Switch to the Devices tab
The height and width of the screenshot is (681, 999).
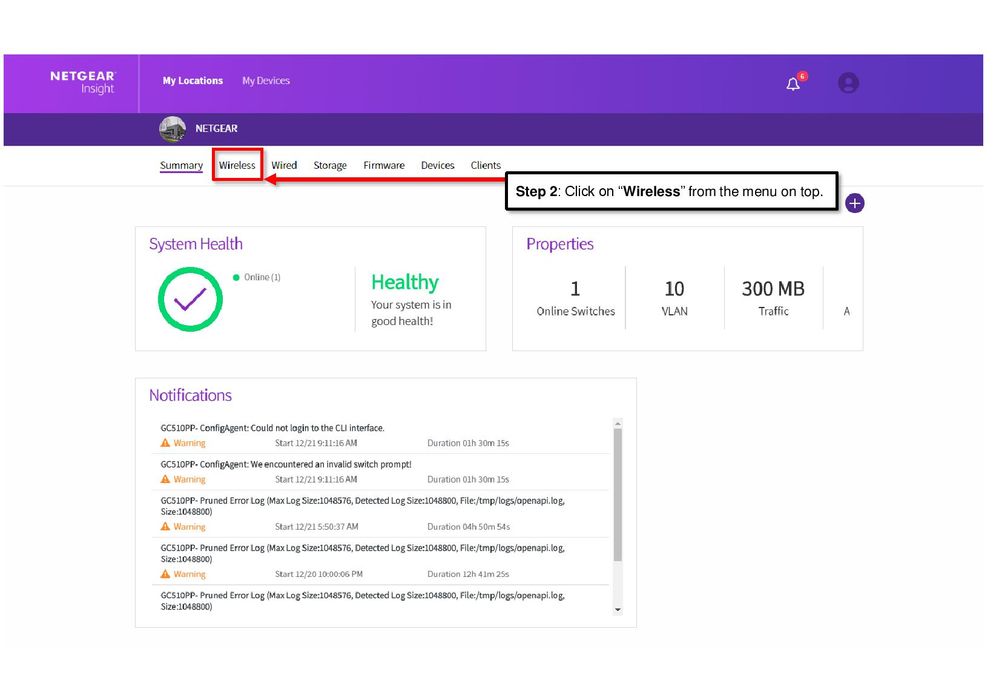coord(438,165)
